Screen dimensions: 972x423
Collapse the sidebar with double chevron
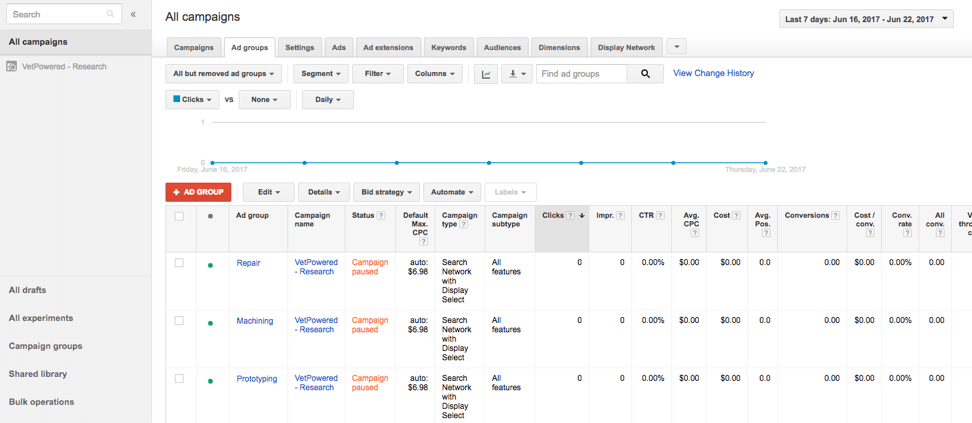133,15
